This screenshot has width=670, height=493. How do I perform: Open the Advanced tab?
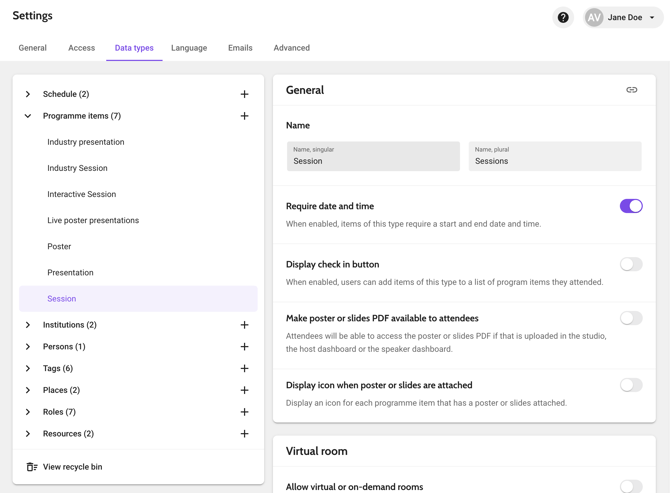(x=291, y=48)
